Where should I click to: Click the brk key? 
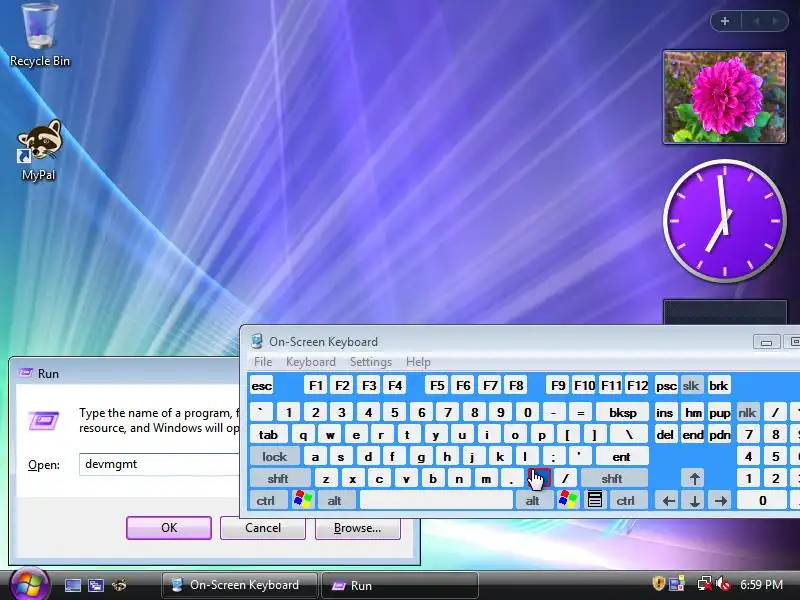click(x=718, y=385)
